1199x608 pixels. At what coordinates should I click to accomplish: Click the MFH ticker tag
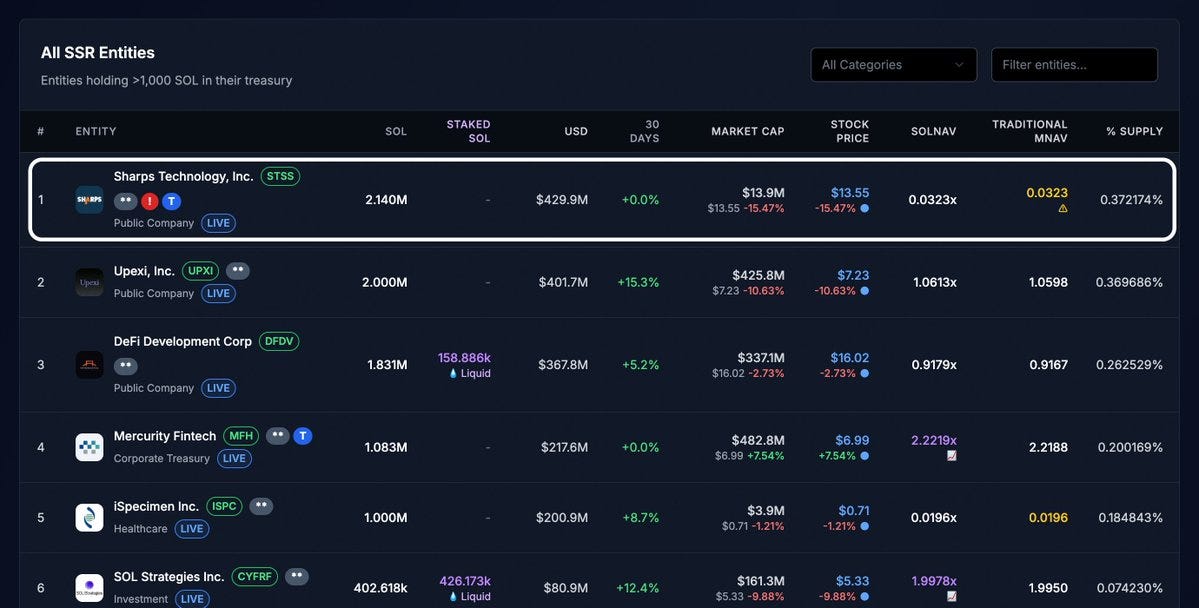coord(241,436)
